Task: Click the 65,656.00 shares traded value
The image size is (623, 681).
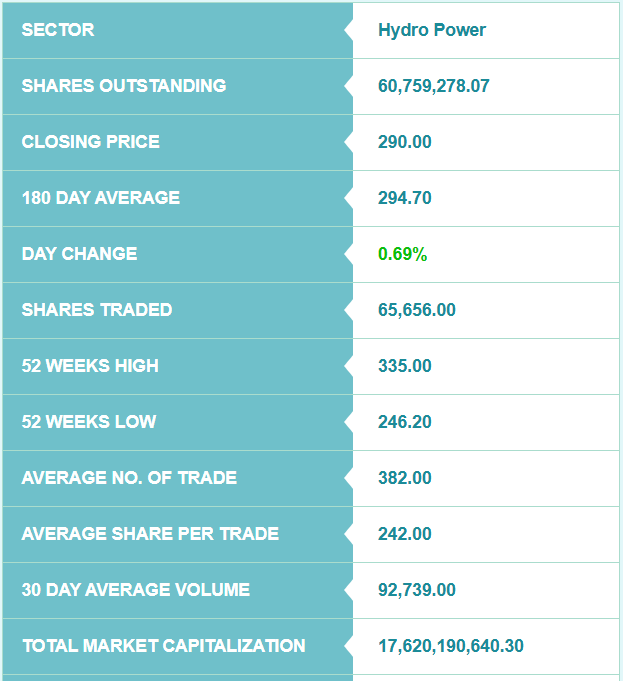Action: coord(417,310)
